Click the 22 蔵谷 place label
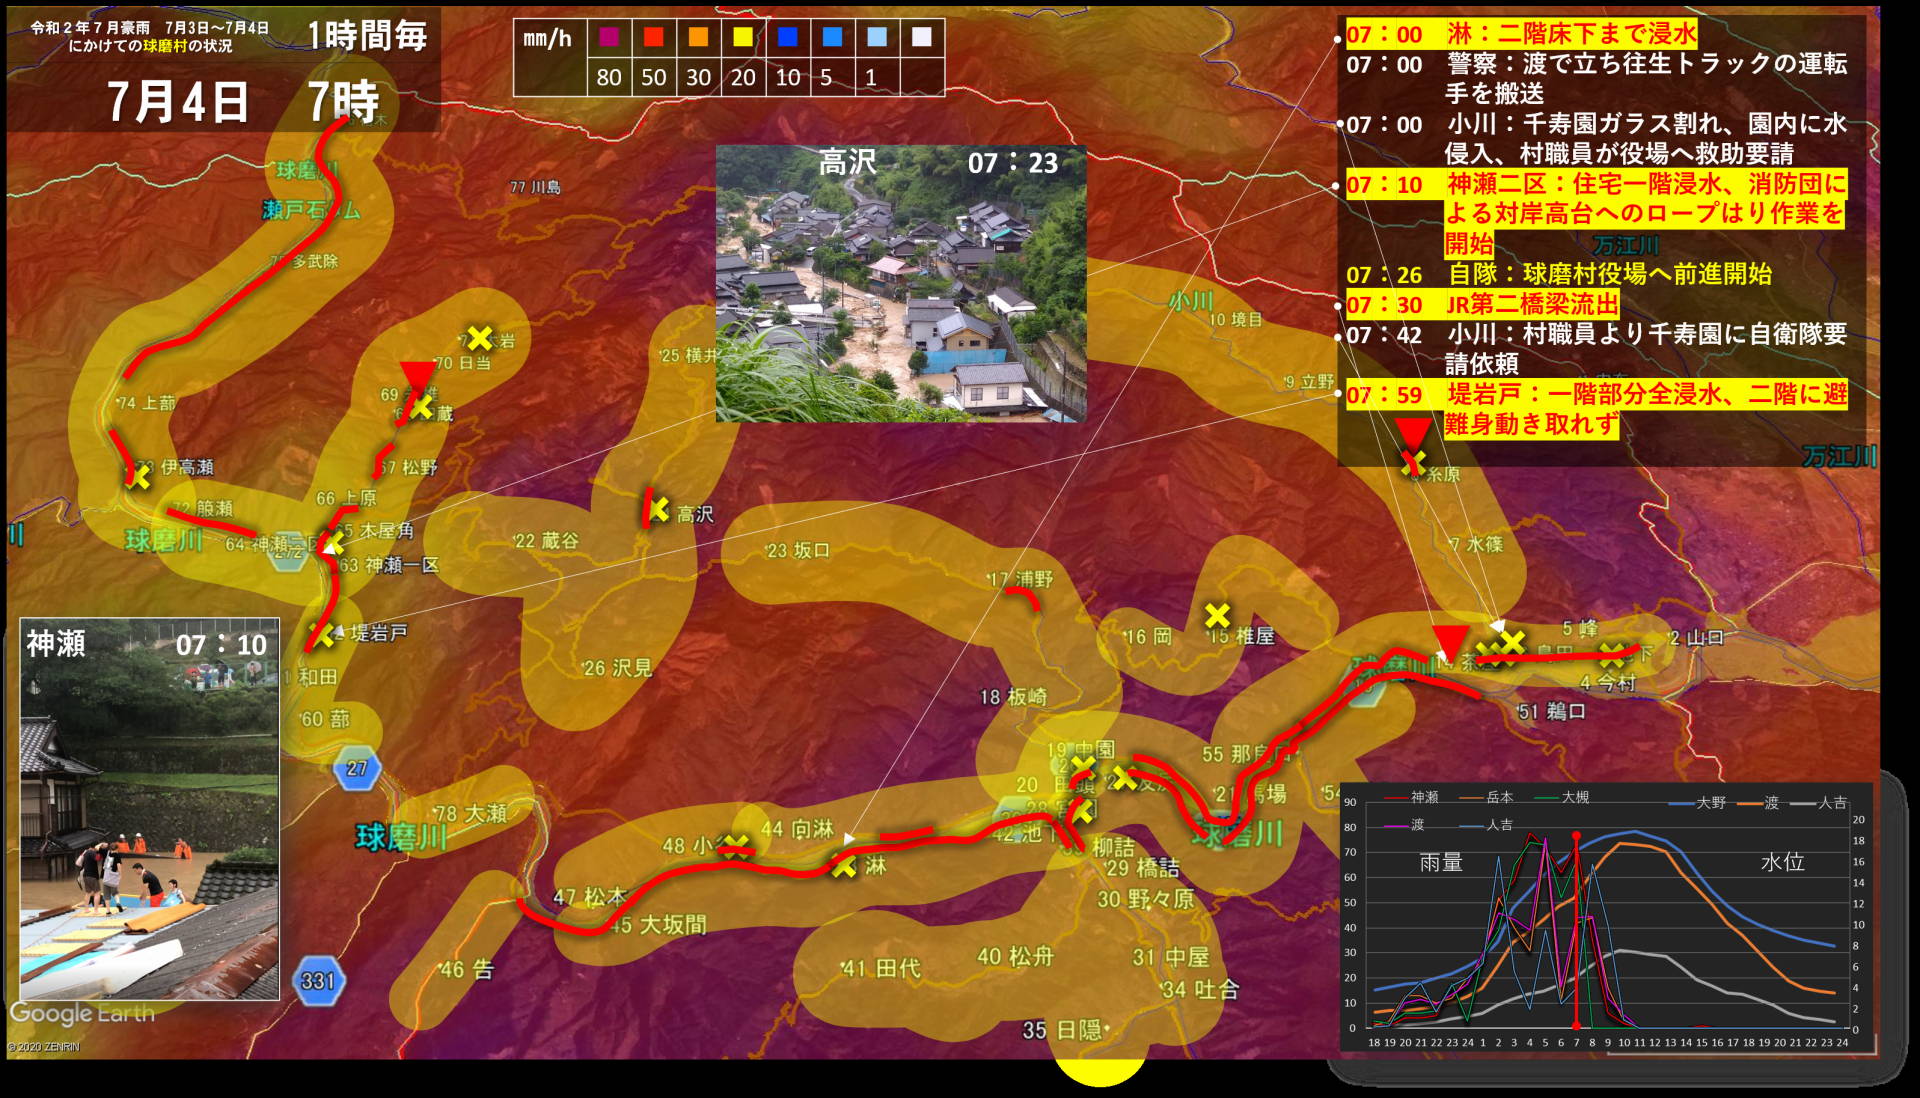Viewport: 1920px width, 1098px height. point(546,541)
